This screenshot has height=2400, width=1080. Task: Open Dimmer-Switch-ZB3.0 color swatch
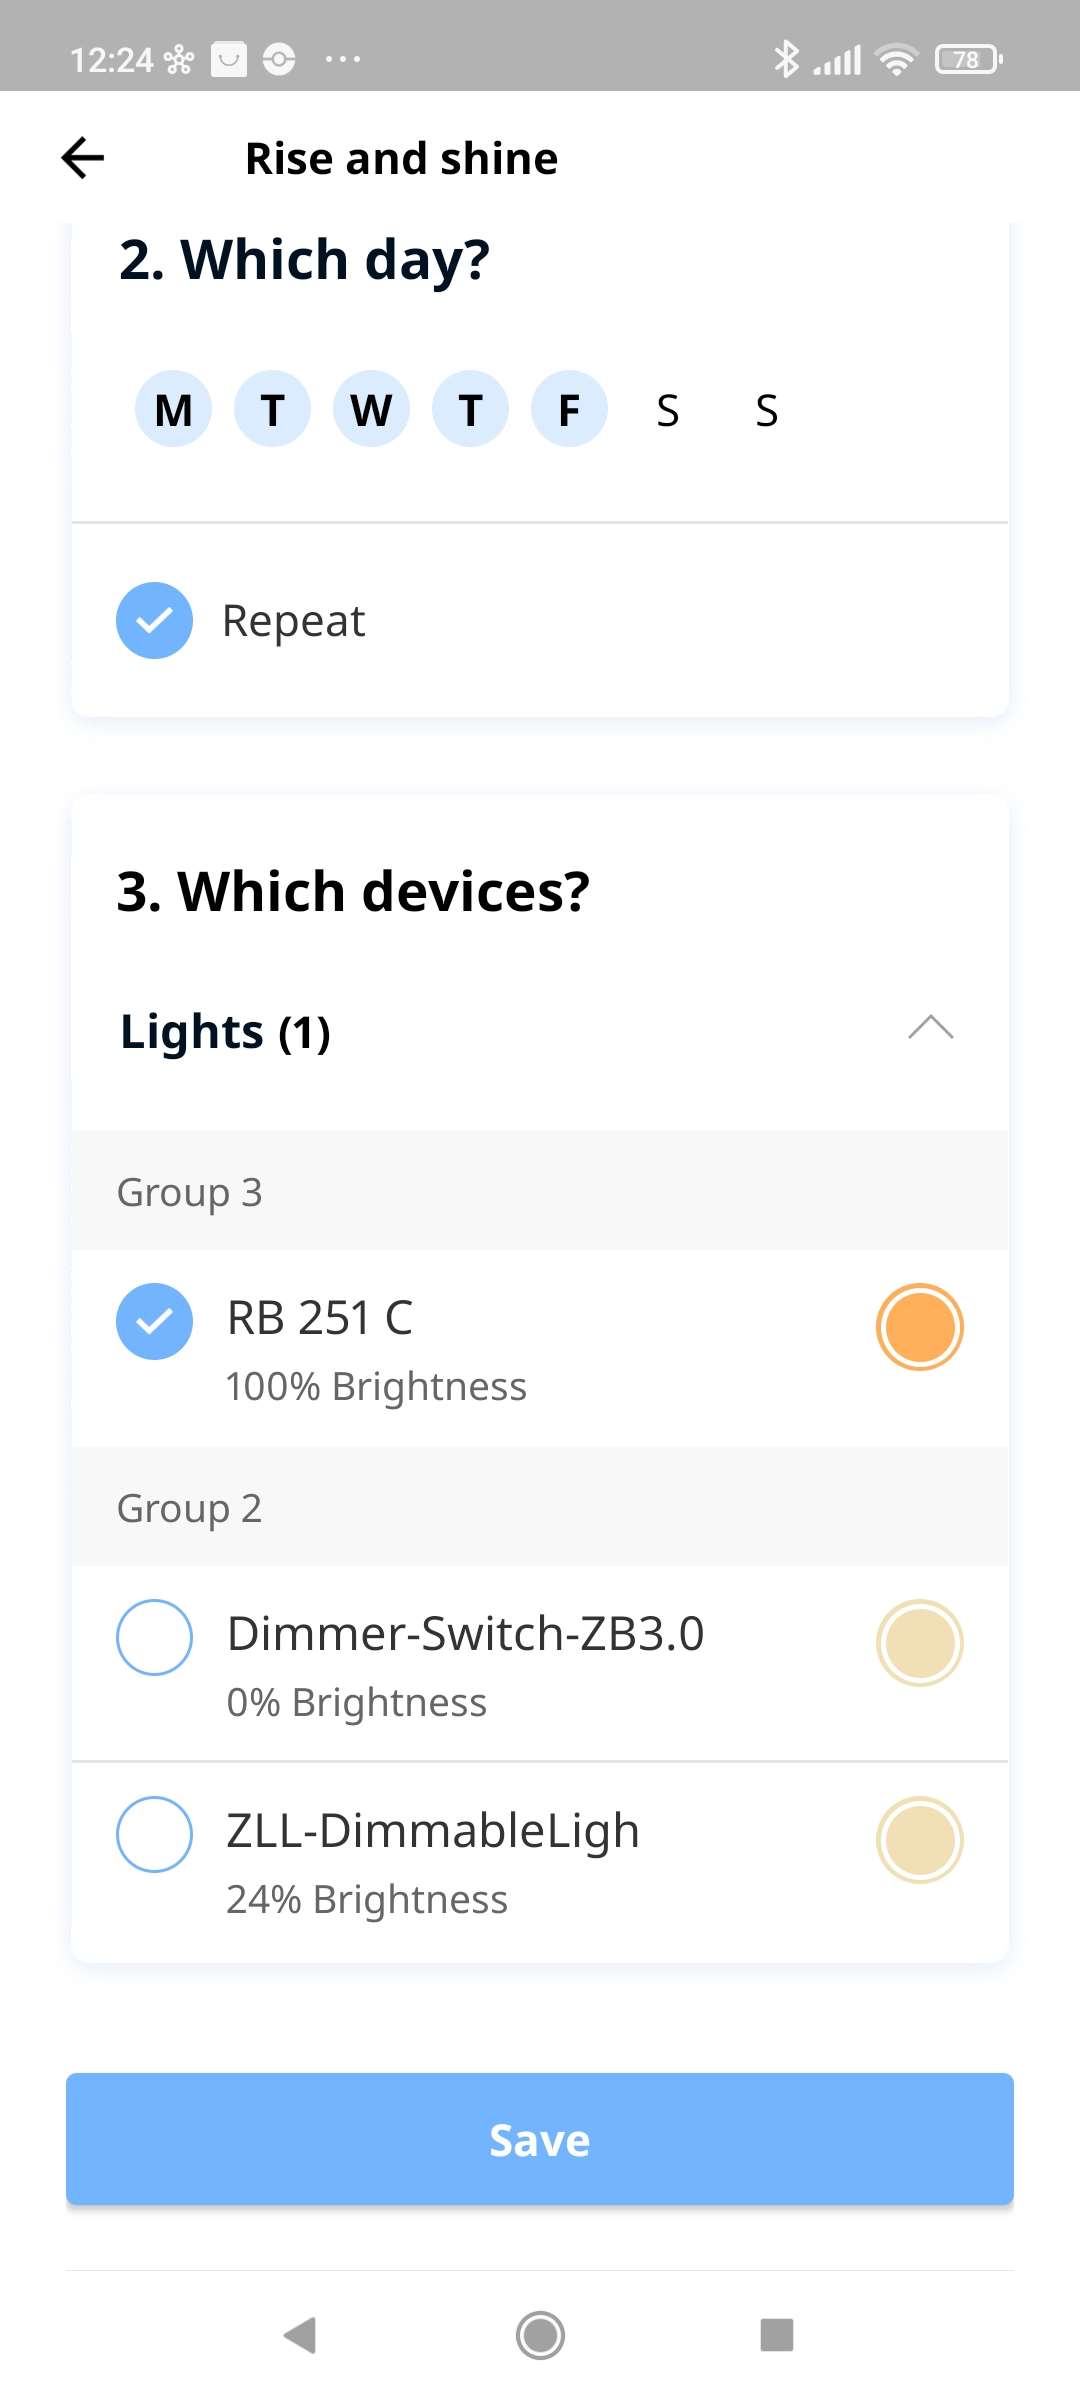pos(919,1643)
